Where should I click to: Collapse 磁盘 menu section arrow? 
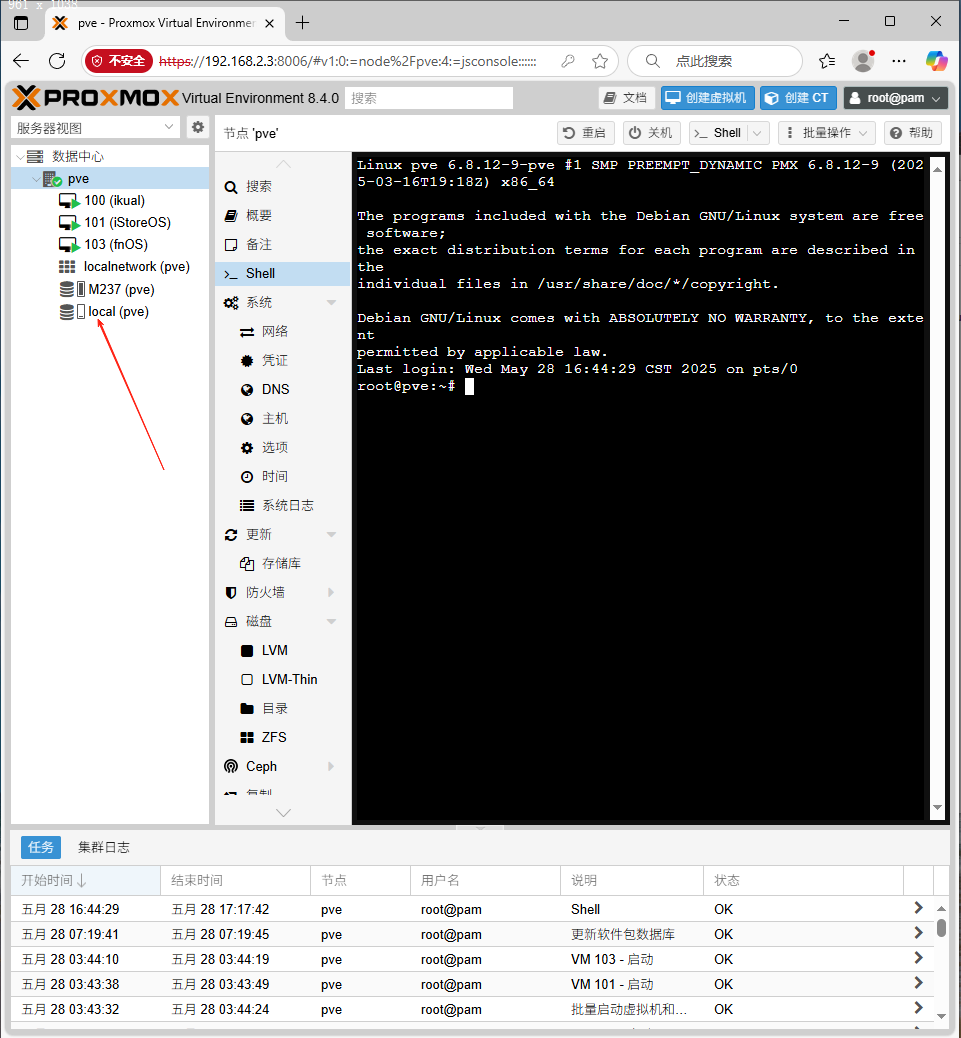point(332,622)
